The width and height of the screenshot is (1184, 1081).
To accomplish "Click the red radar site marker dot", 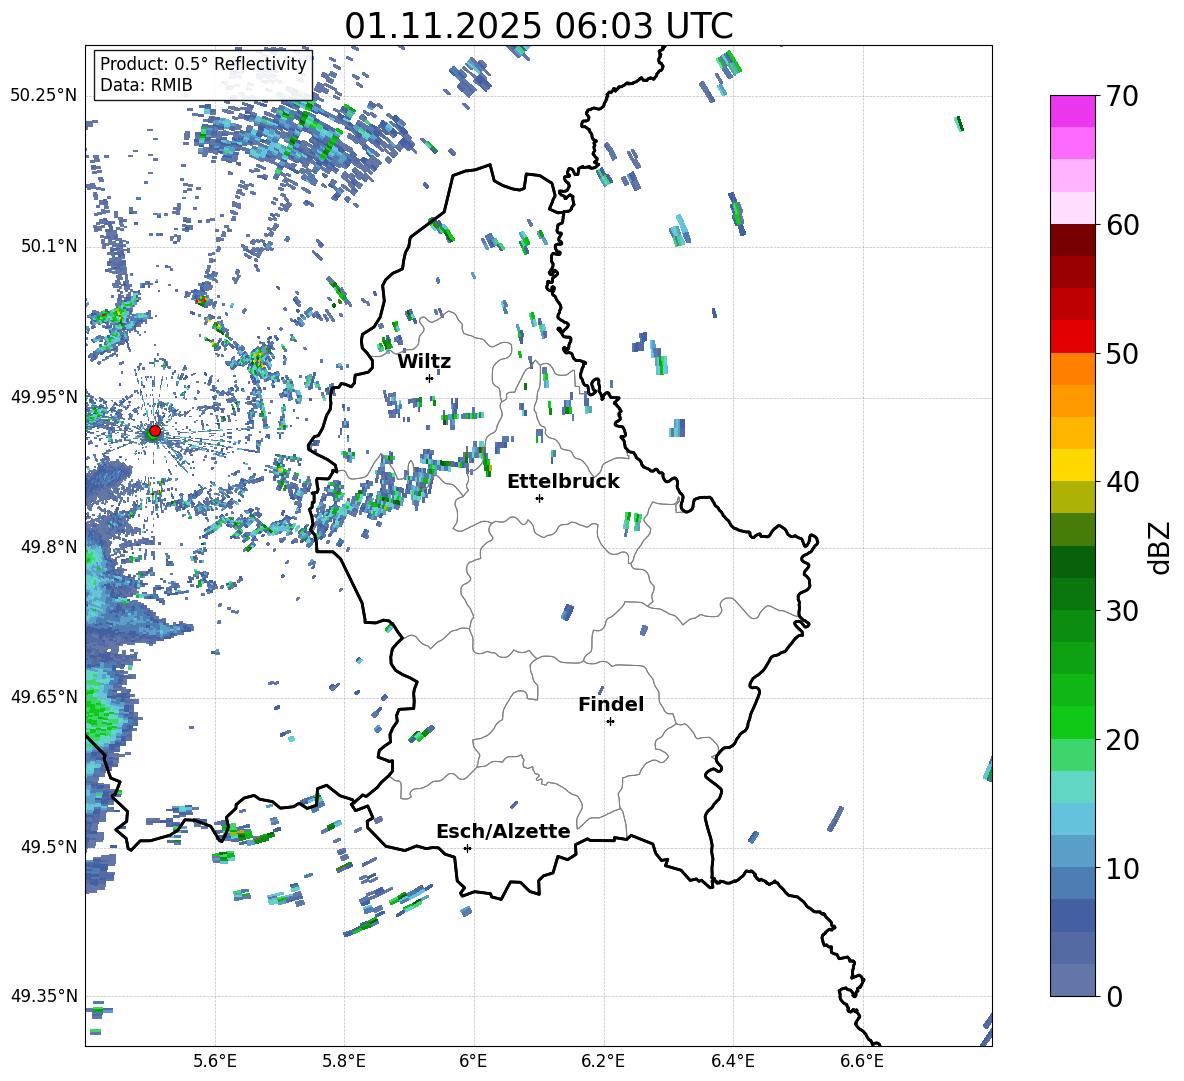I will (x=155, y=430).
